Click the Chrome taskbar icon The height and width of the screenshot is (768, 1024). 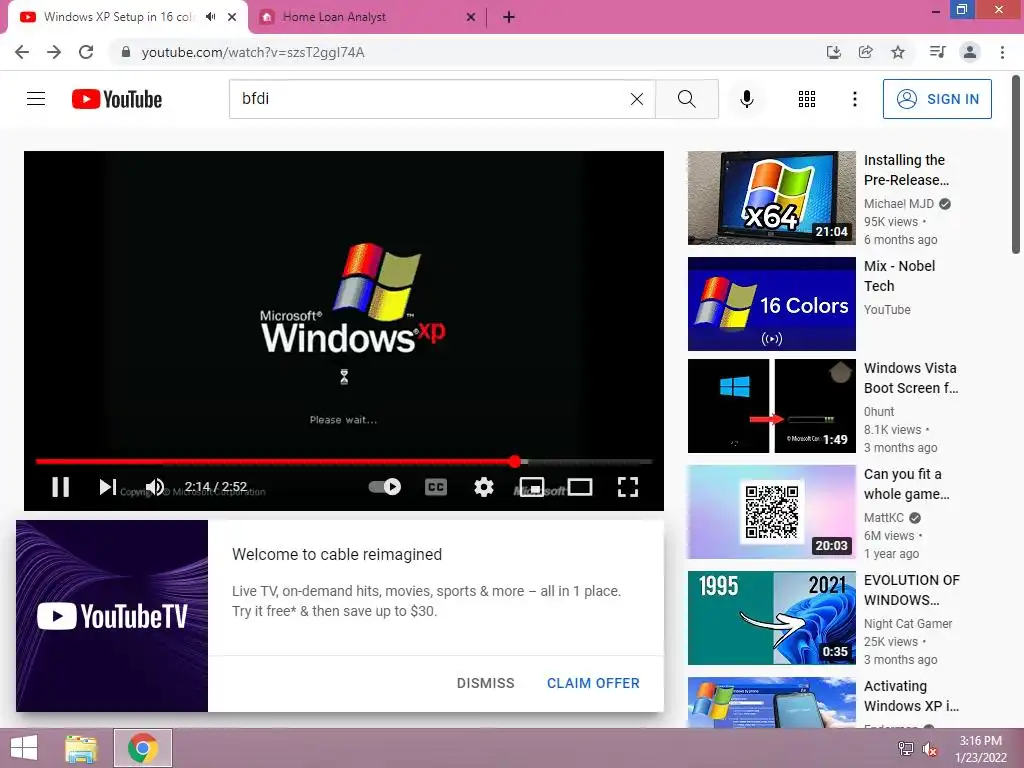pos(142,748)
